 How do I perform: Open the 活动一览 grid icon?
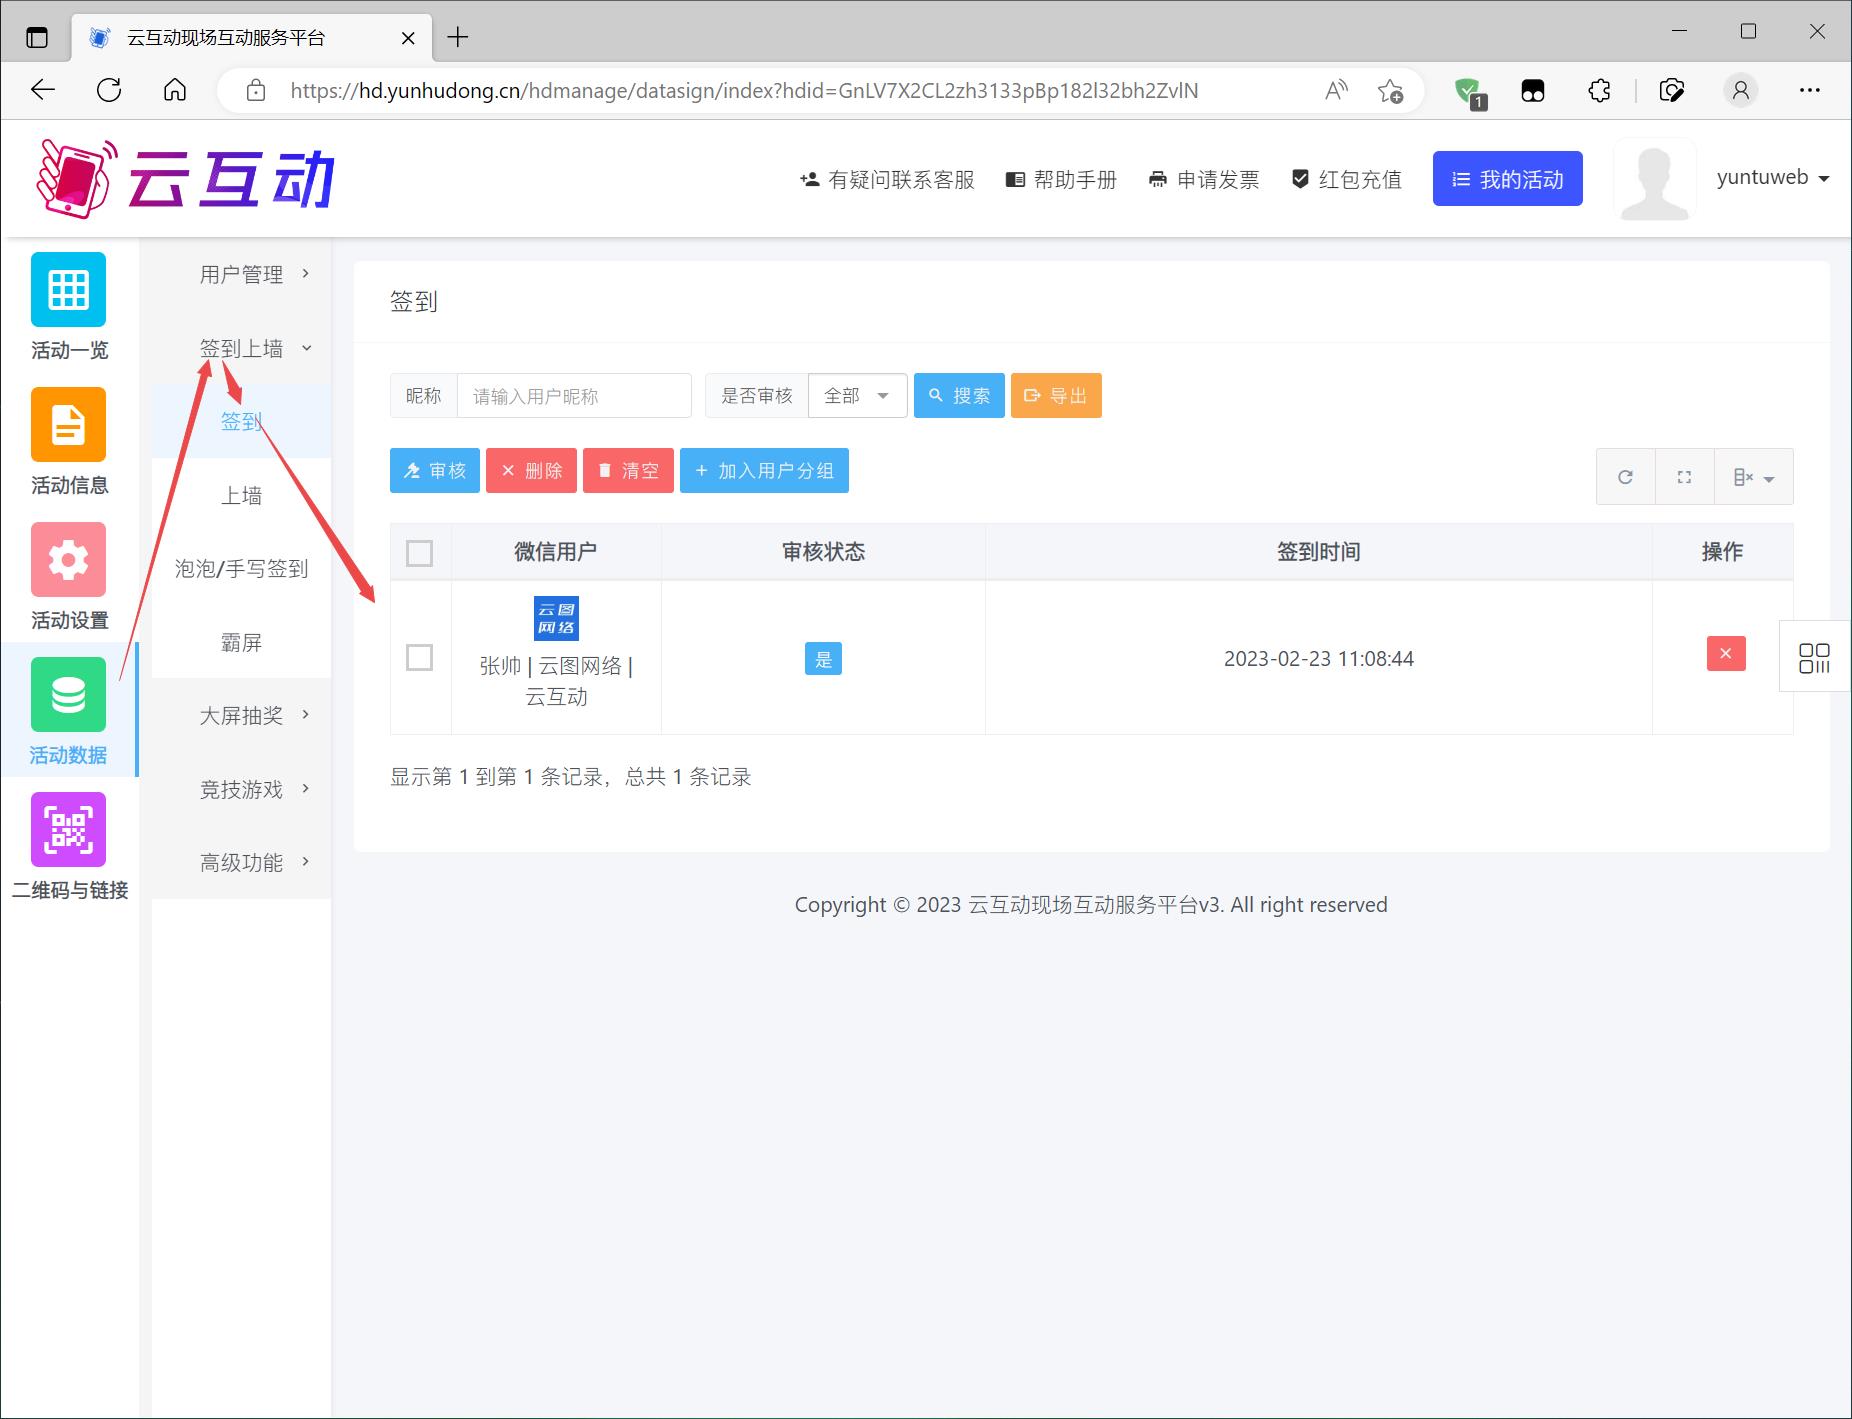click(x=68, y=290)
